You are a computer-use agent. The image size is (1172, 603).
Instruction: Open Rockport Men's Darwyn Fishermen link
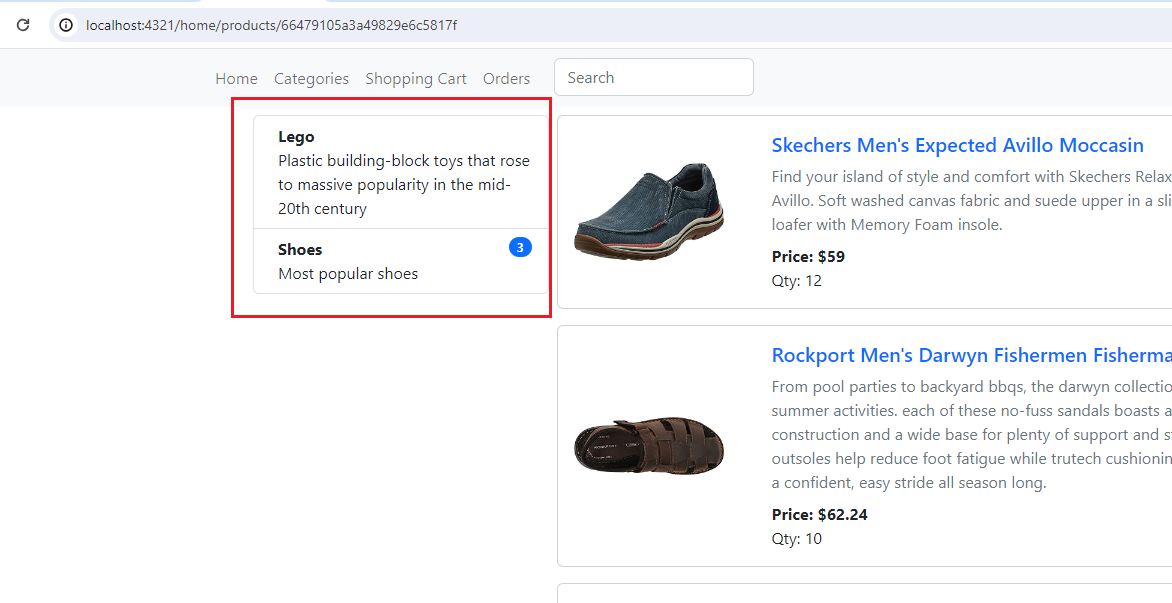point(972,355)
